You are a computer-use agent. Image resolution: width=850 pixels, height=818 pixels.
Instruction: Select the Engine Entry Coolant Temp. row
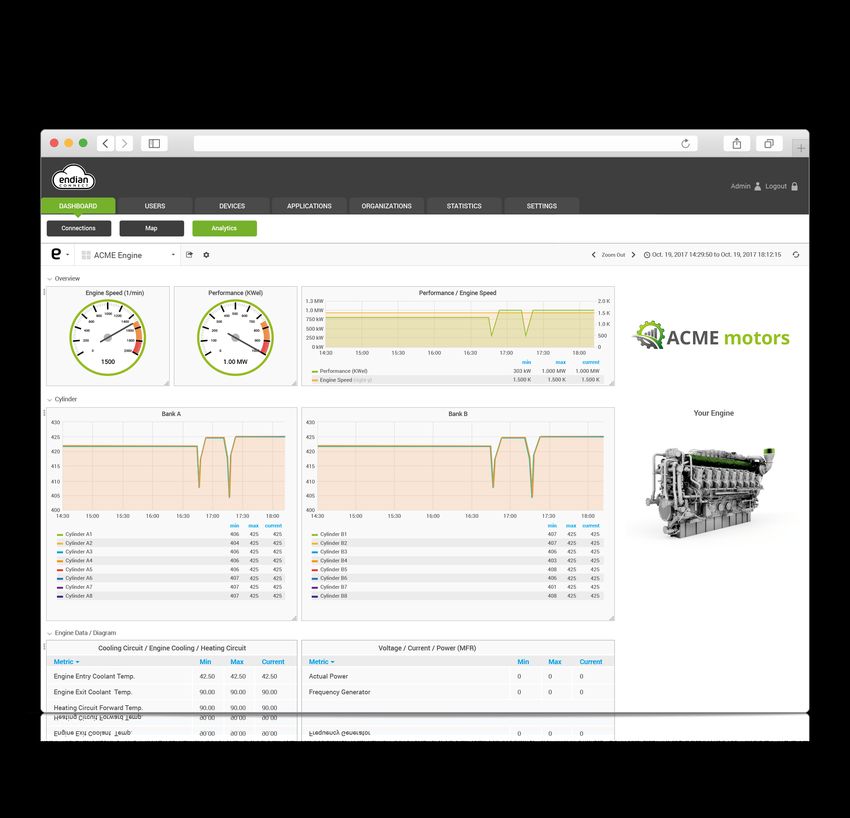172,677
